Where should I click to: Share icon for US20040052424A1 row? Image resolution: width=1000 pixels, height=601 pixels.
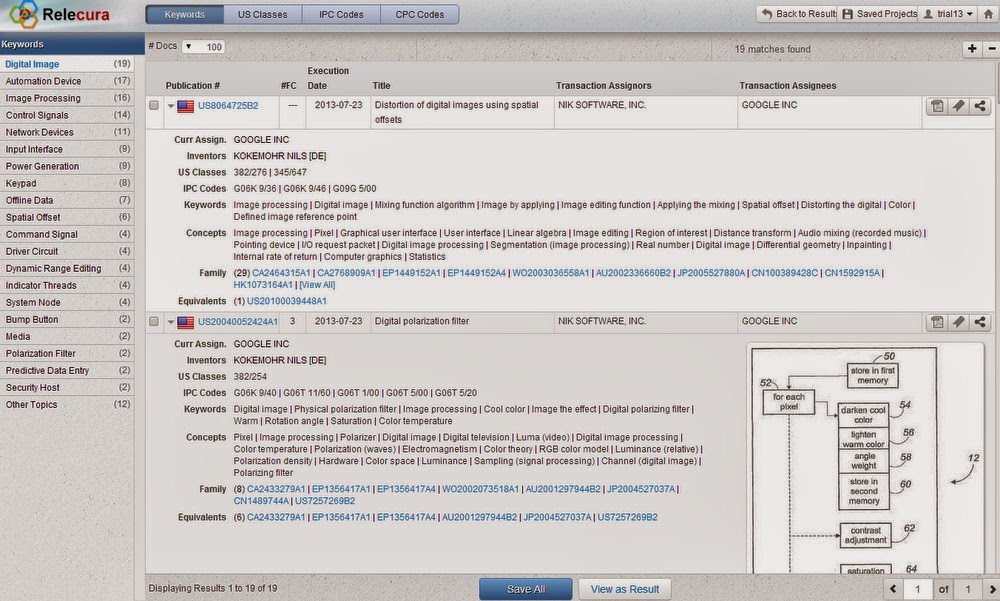[980, 322]
